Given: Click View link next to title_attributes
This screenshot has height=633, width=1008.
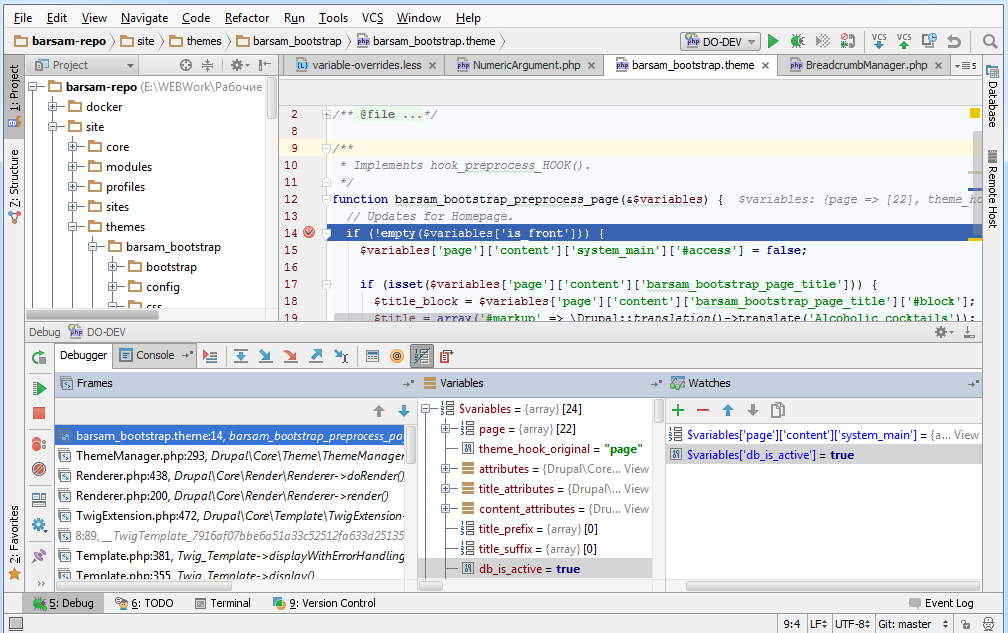Looking at the screenshot, I should click(636, 489).
